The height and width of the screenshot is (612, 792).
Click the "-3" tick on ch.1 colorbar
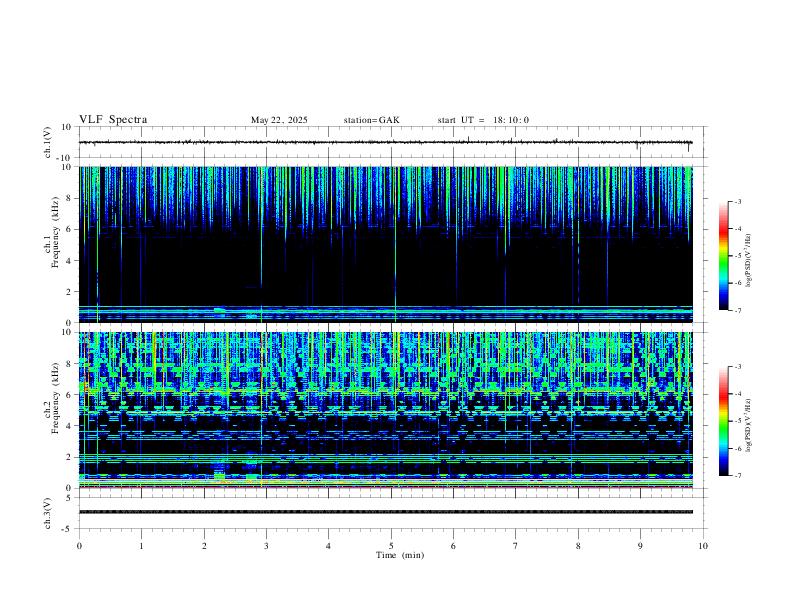pos(737,201)
